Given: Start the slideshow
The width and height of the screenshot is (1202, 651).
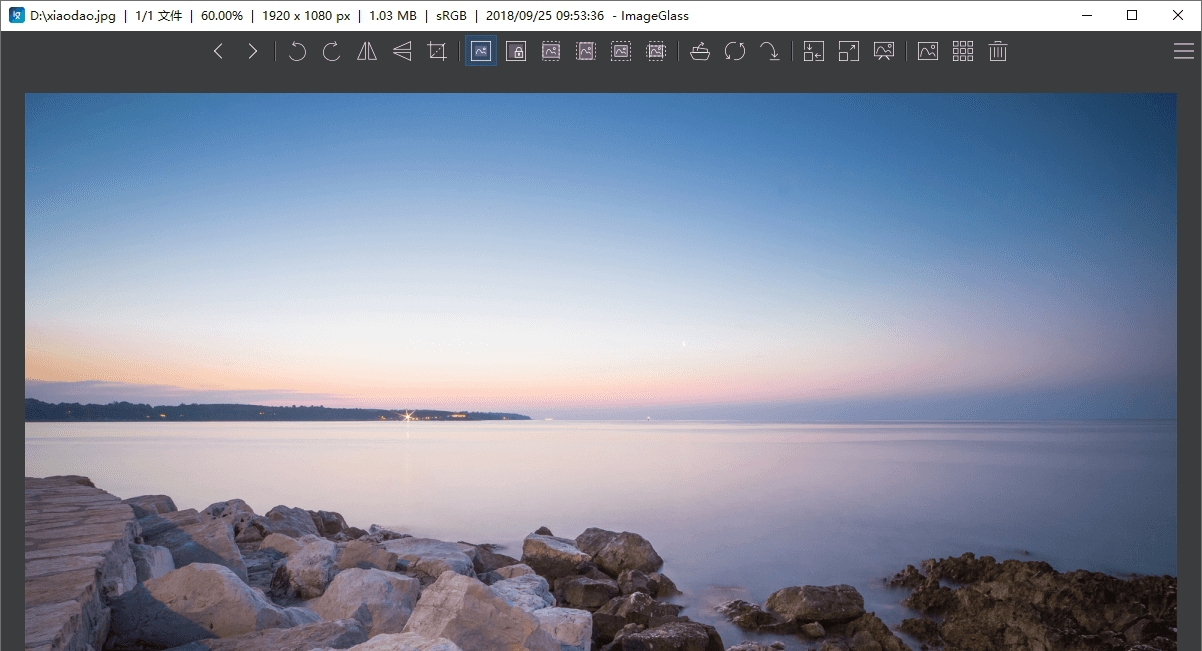Looking at the screenshot, I should click(x=884, y=51).
